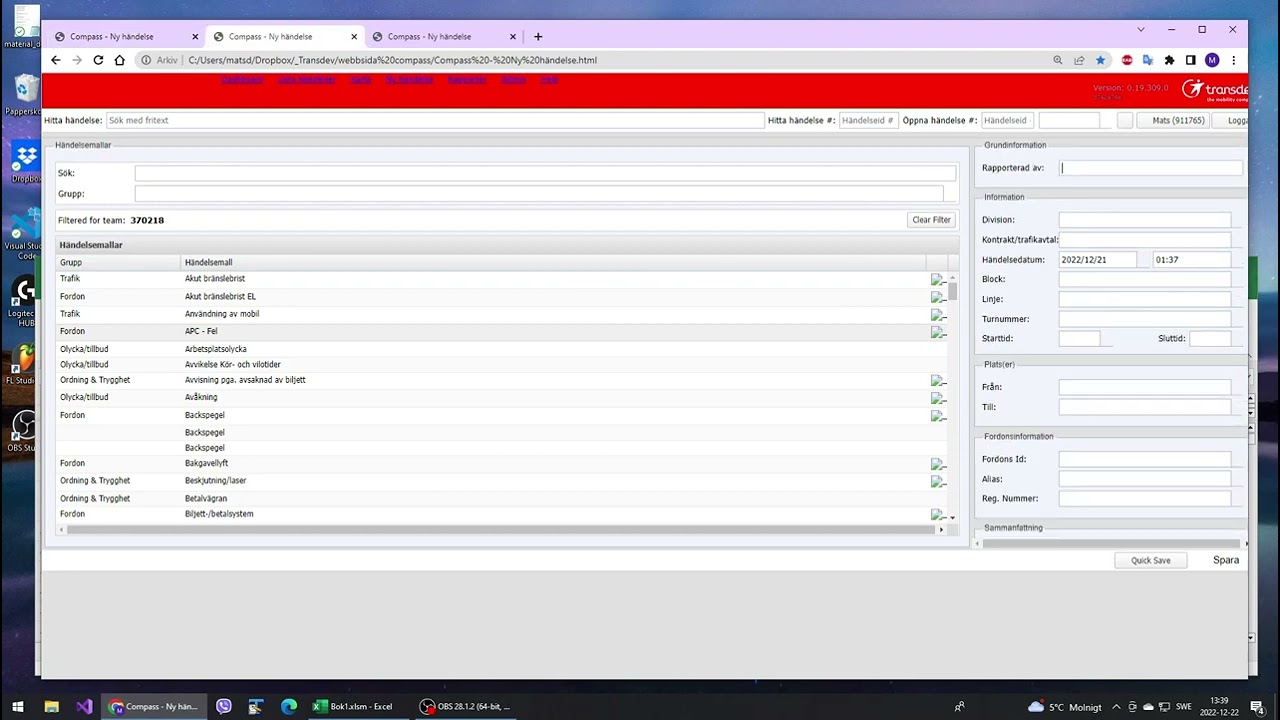Click the Turnummer field

[1145, 319]
